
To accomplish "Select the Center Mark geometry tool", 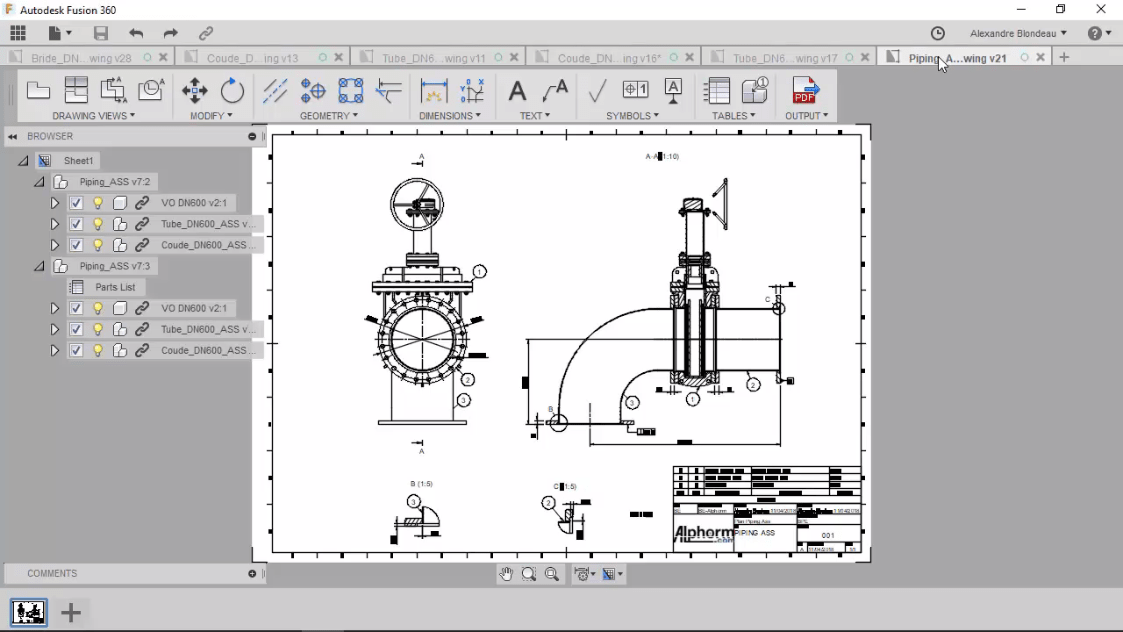I will click(x=313, y=91).
